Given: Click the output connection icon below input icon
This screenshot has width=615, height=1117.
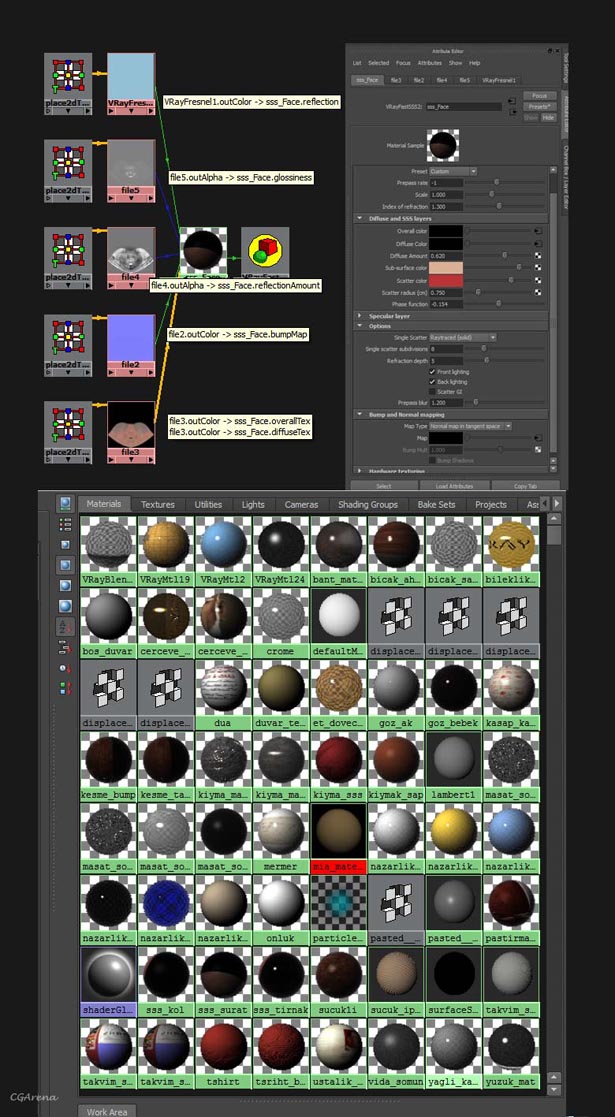Looking at the screenshot, I should (x=512, y=113).
